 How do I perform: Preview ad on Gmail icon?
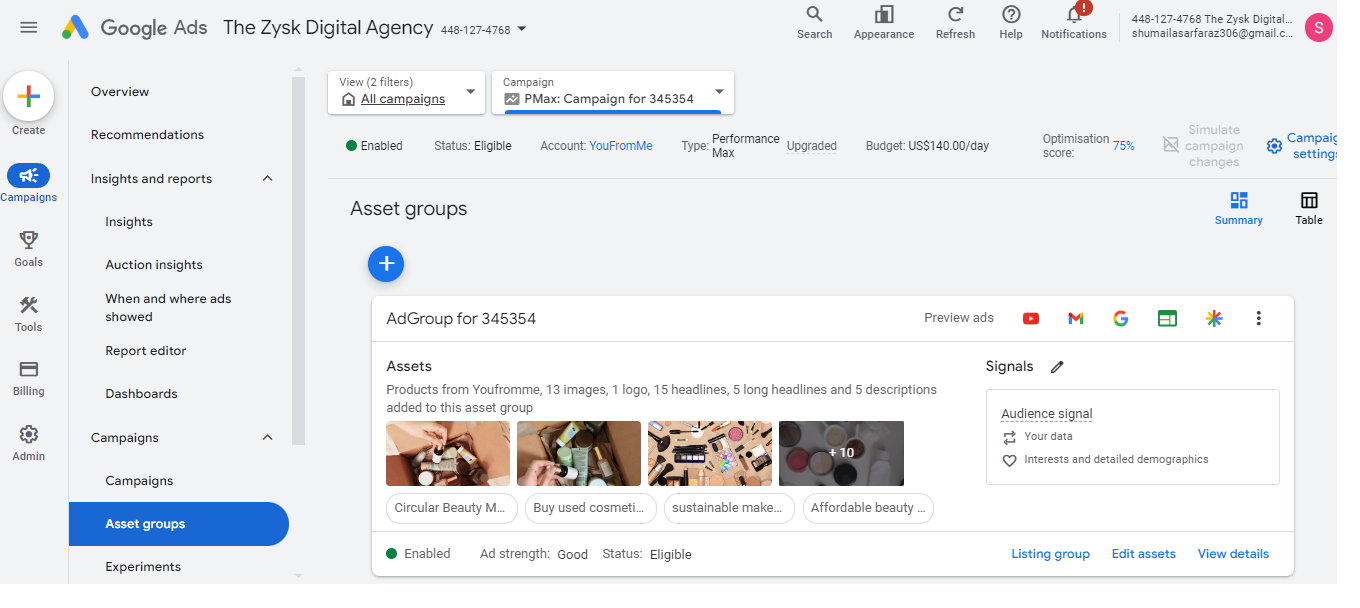pyautogui.click(x=1076, y=318)
